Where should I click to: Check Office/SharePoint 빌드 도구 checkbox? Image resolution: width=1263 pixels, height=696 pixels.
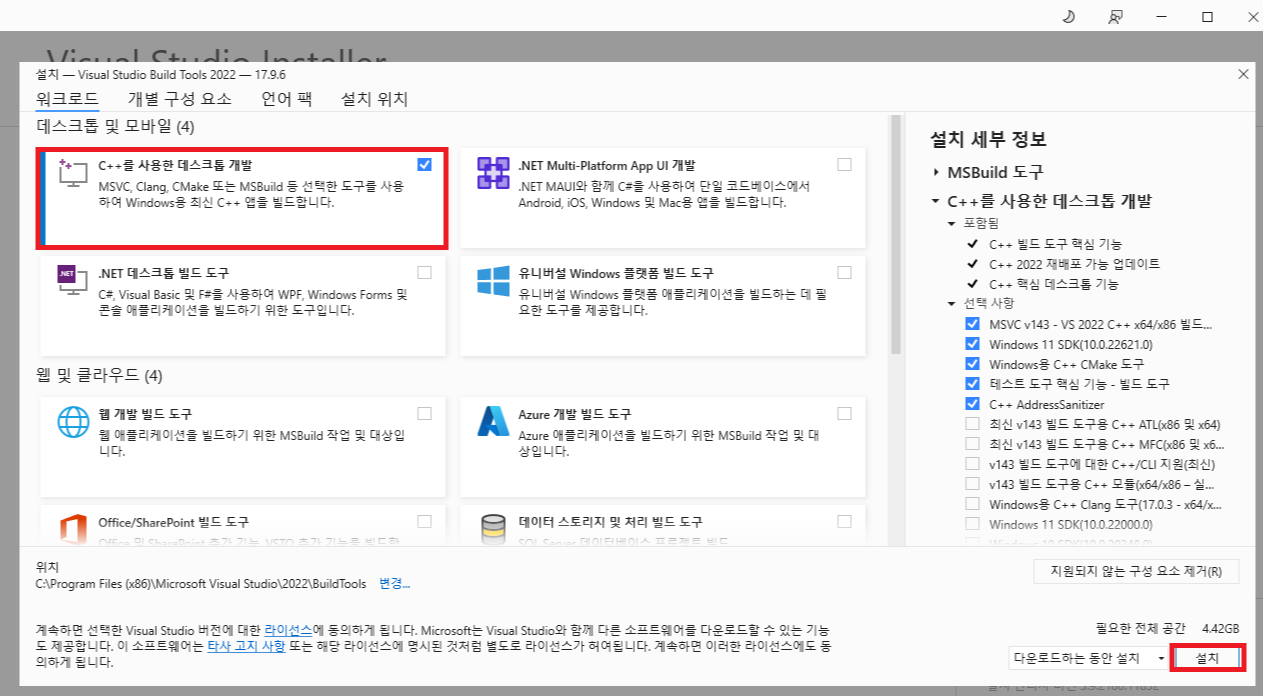point(424,521)
